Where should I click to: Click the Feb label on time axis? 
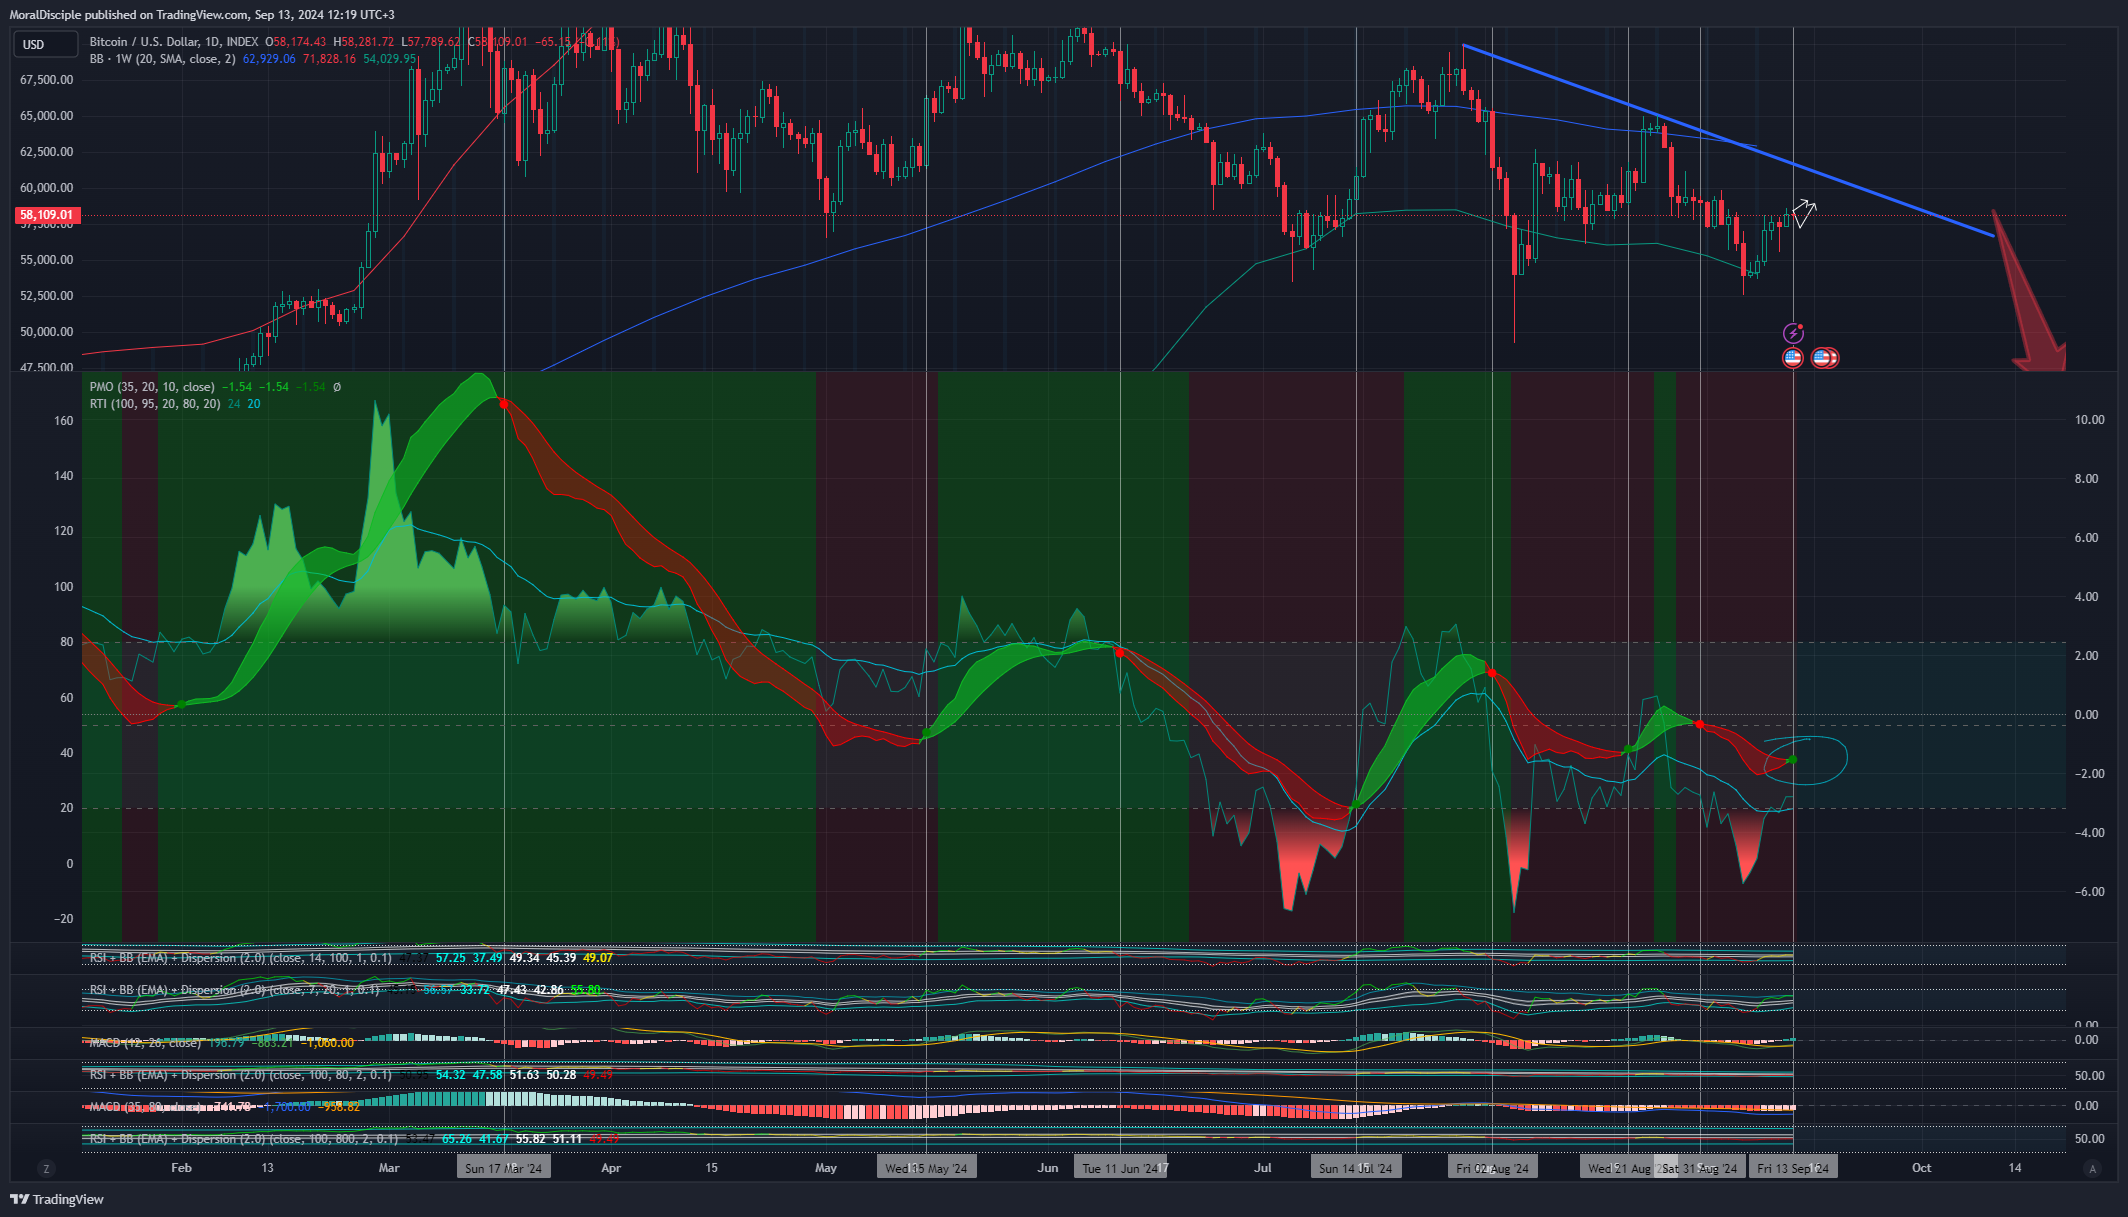coord(181,1168)
